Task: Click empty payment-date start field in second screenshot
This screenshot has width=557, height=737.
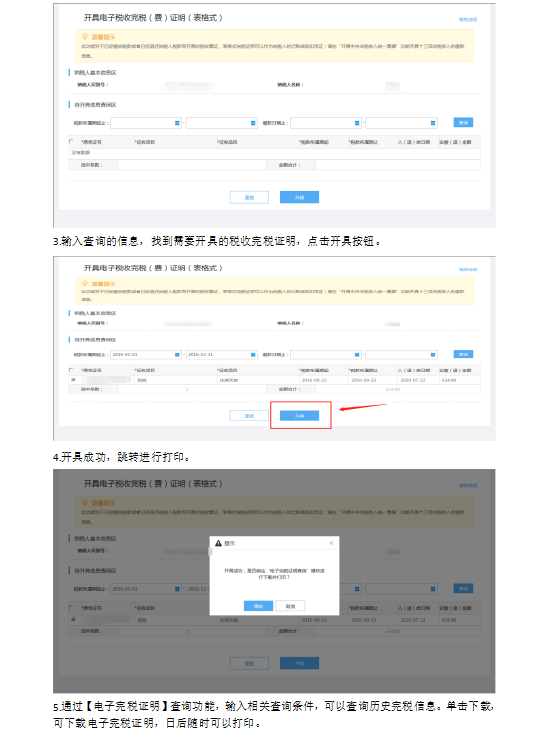Action: [x=326, y=354]
